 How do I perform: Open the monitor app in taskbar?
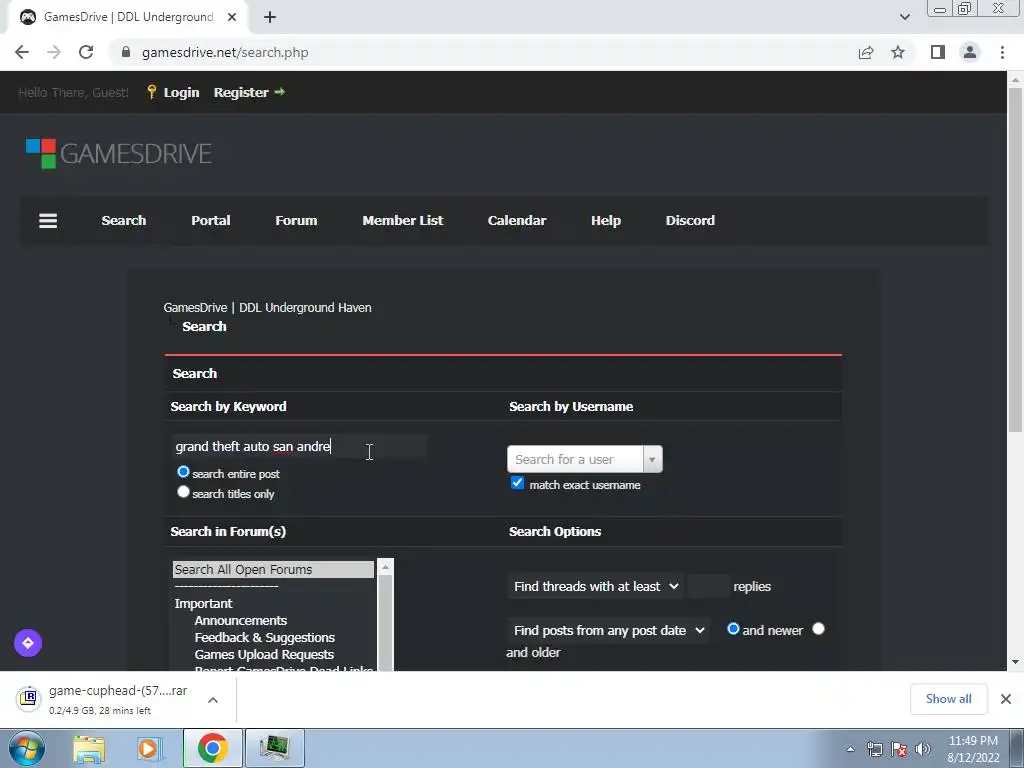[274, 748]
